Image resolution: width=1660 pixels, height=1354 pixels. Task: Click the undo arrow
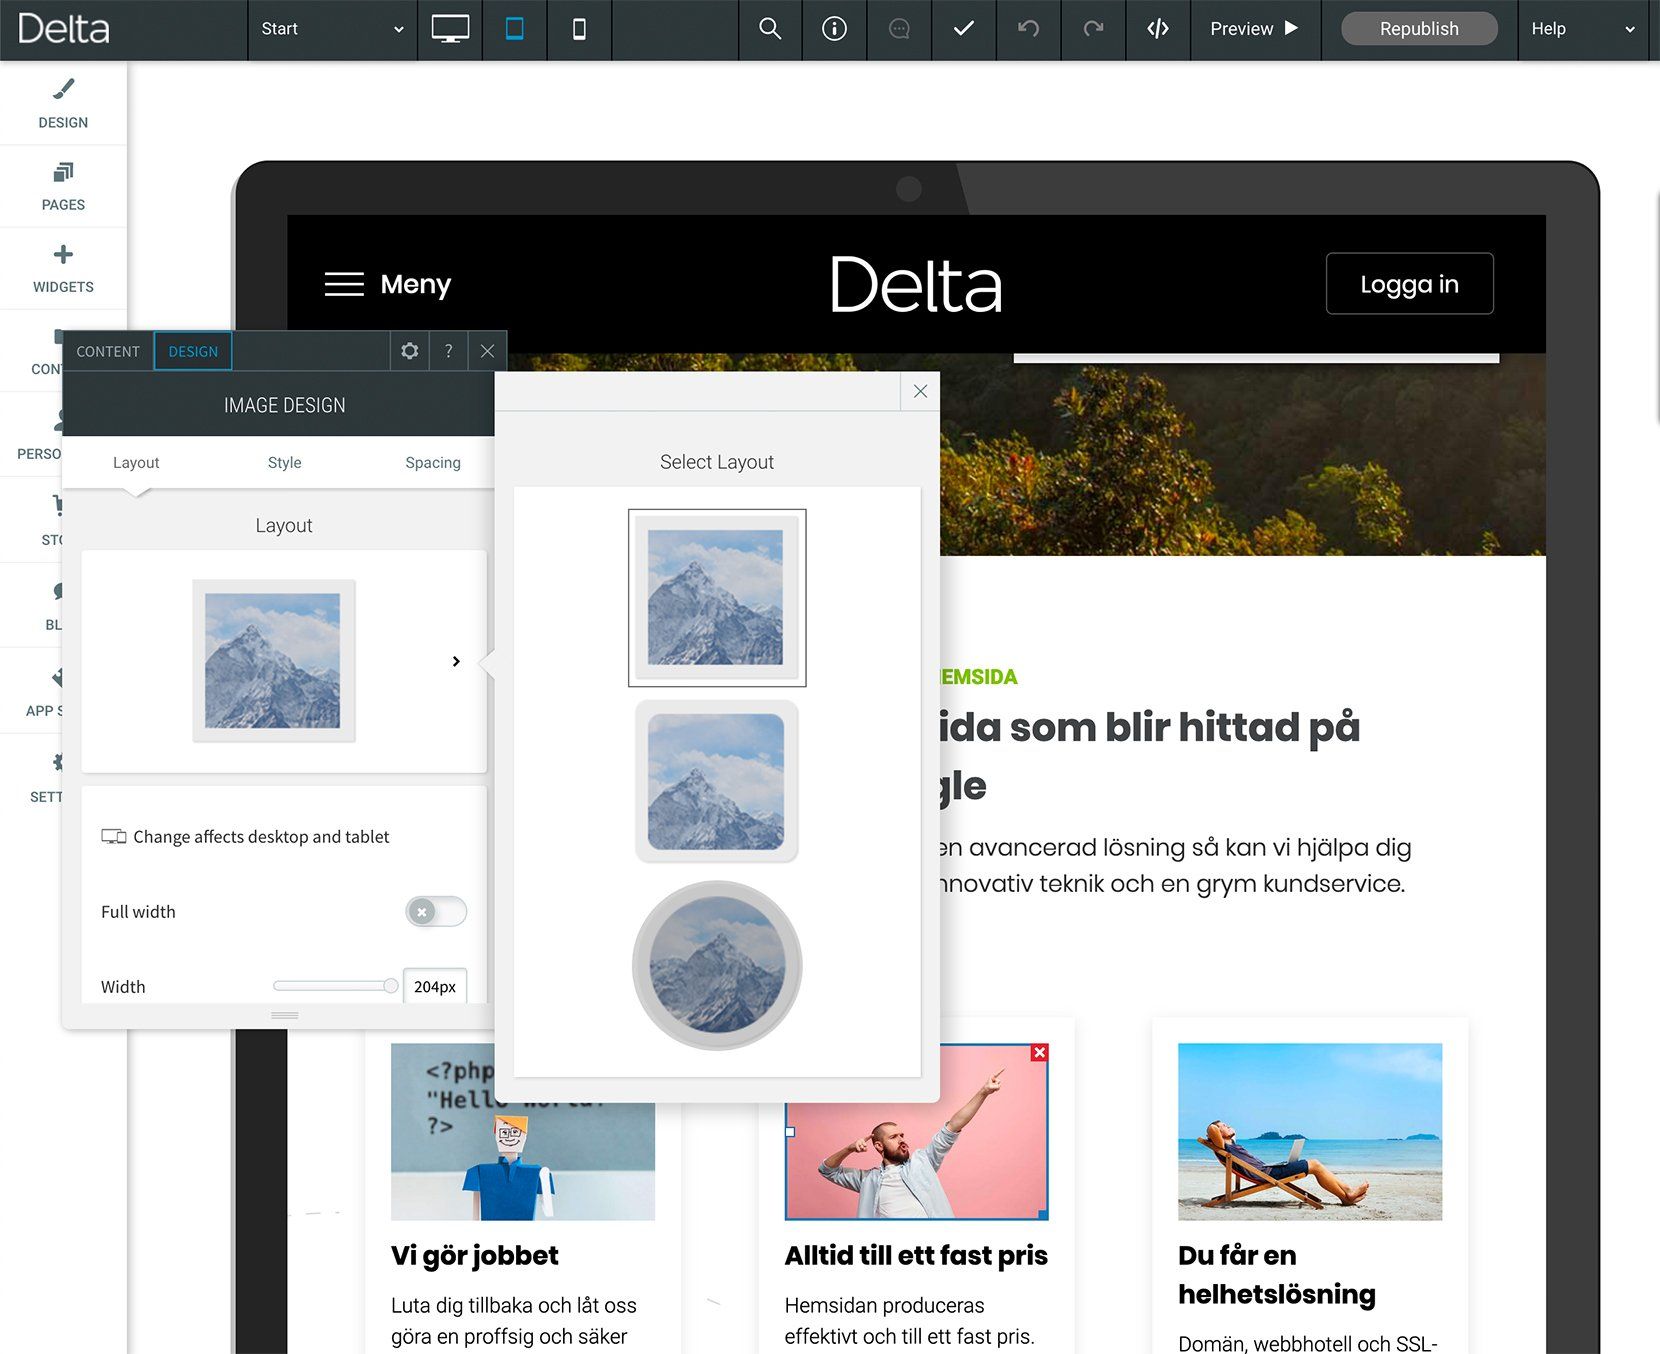coord(1028,29)
